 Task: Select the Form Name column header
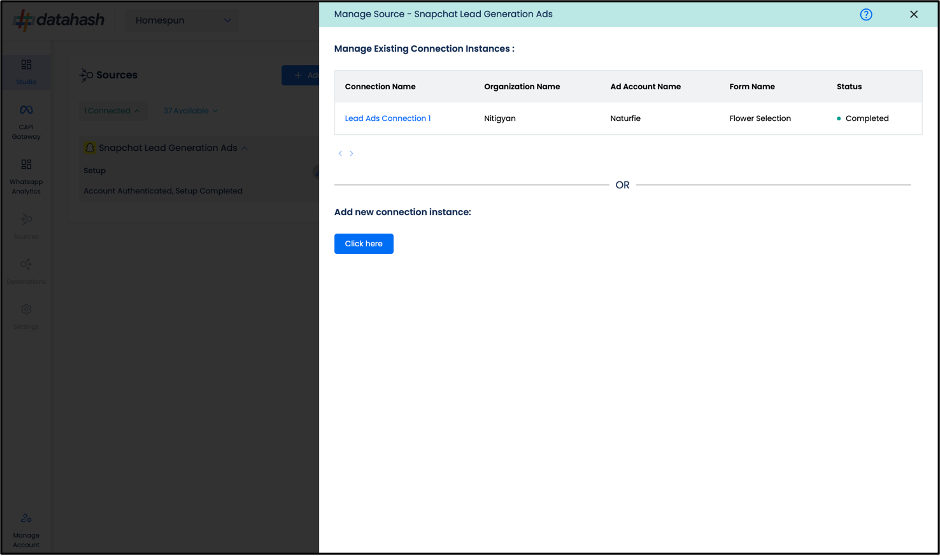click(x=752, y=86)
